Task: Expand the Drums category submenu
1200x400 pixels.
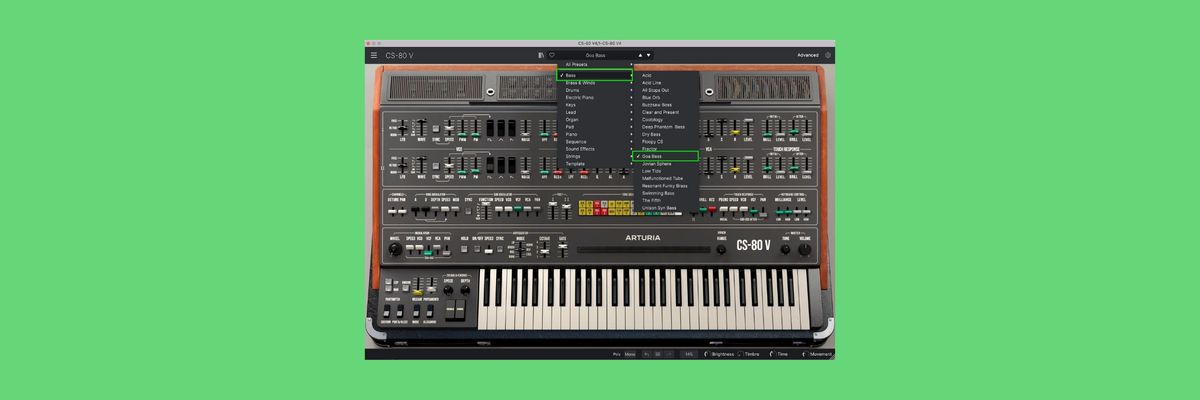Action: point(595,90)
